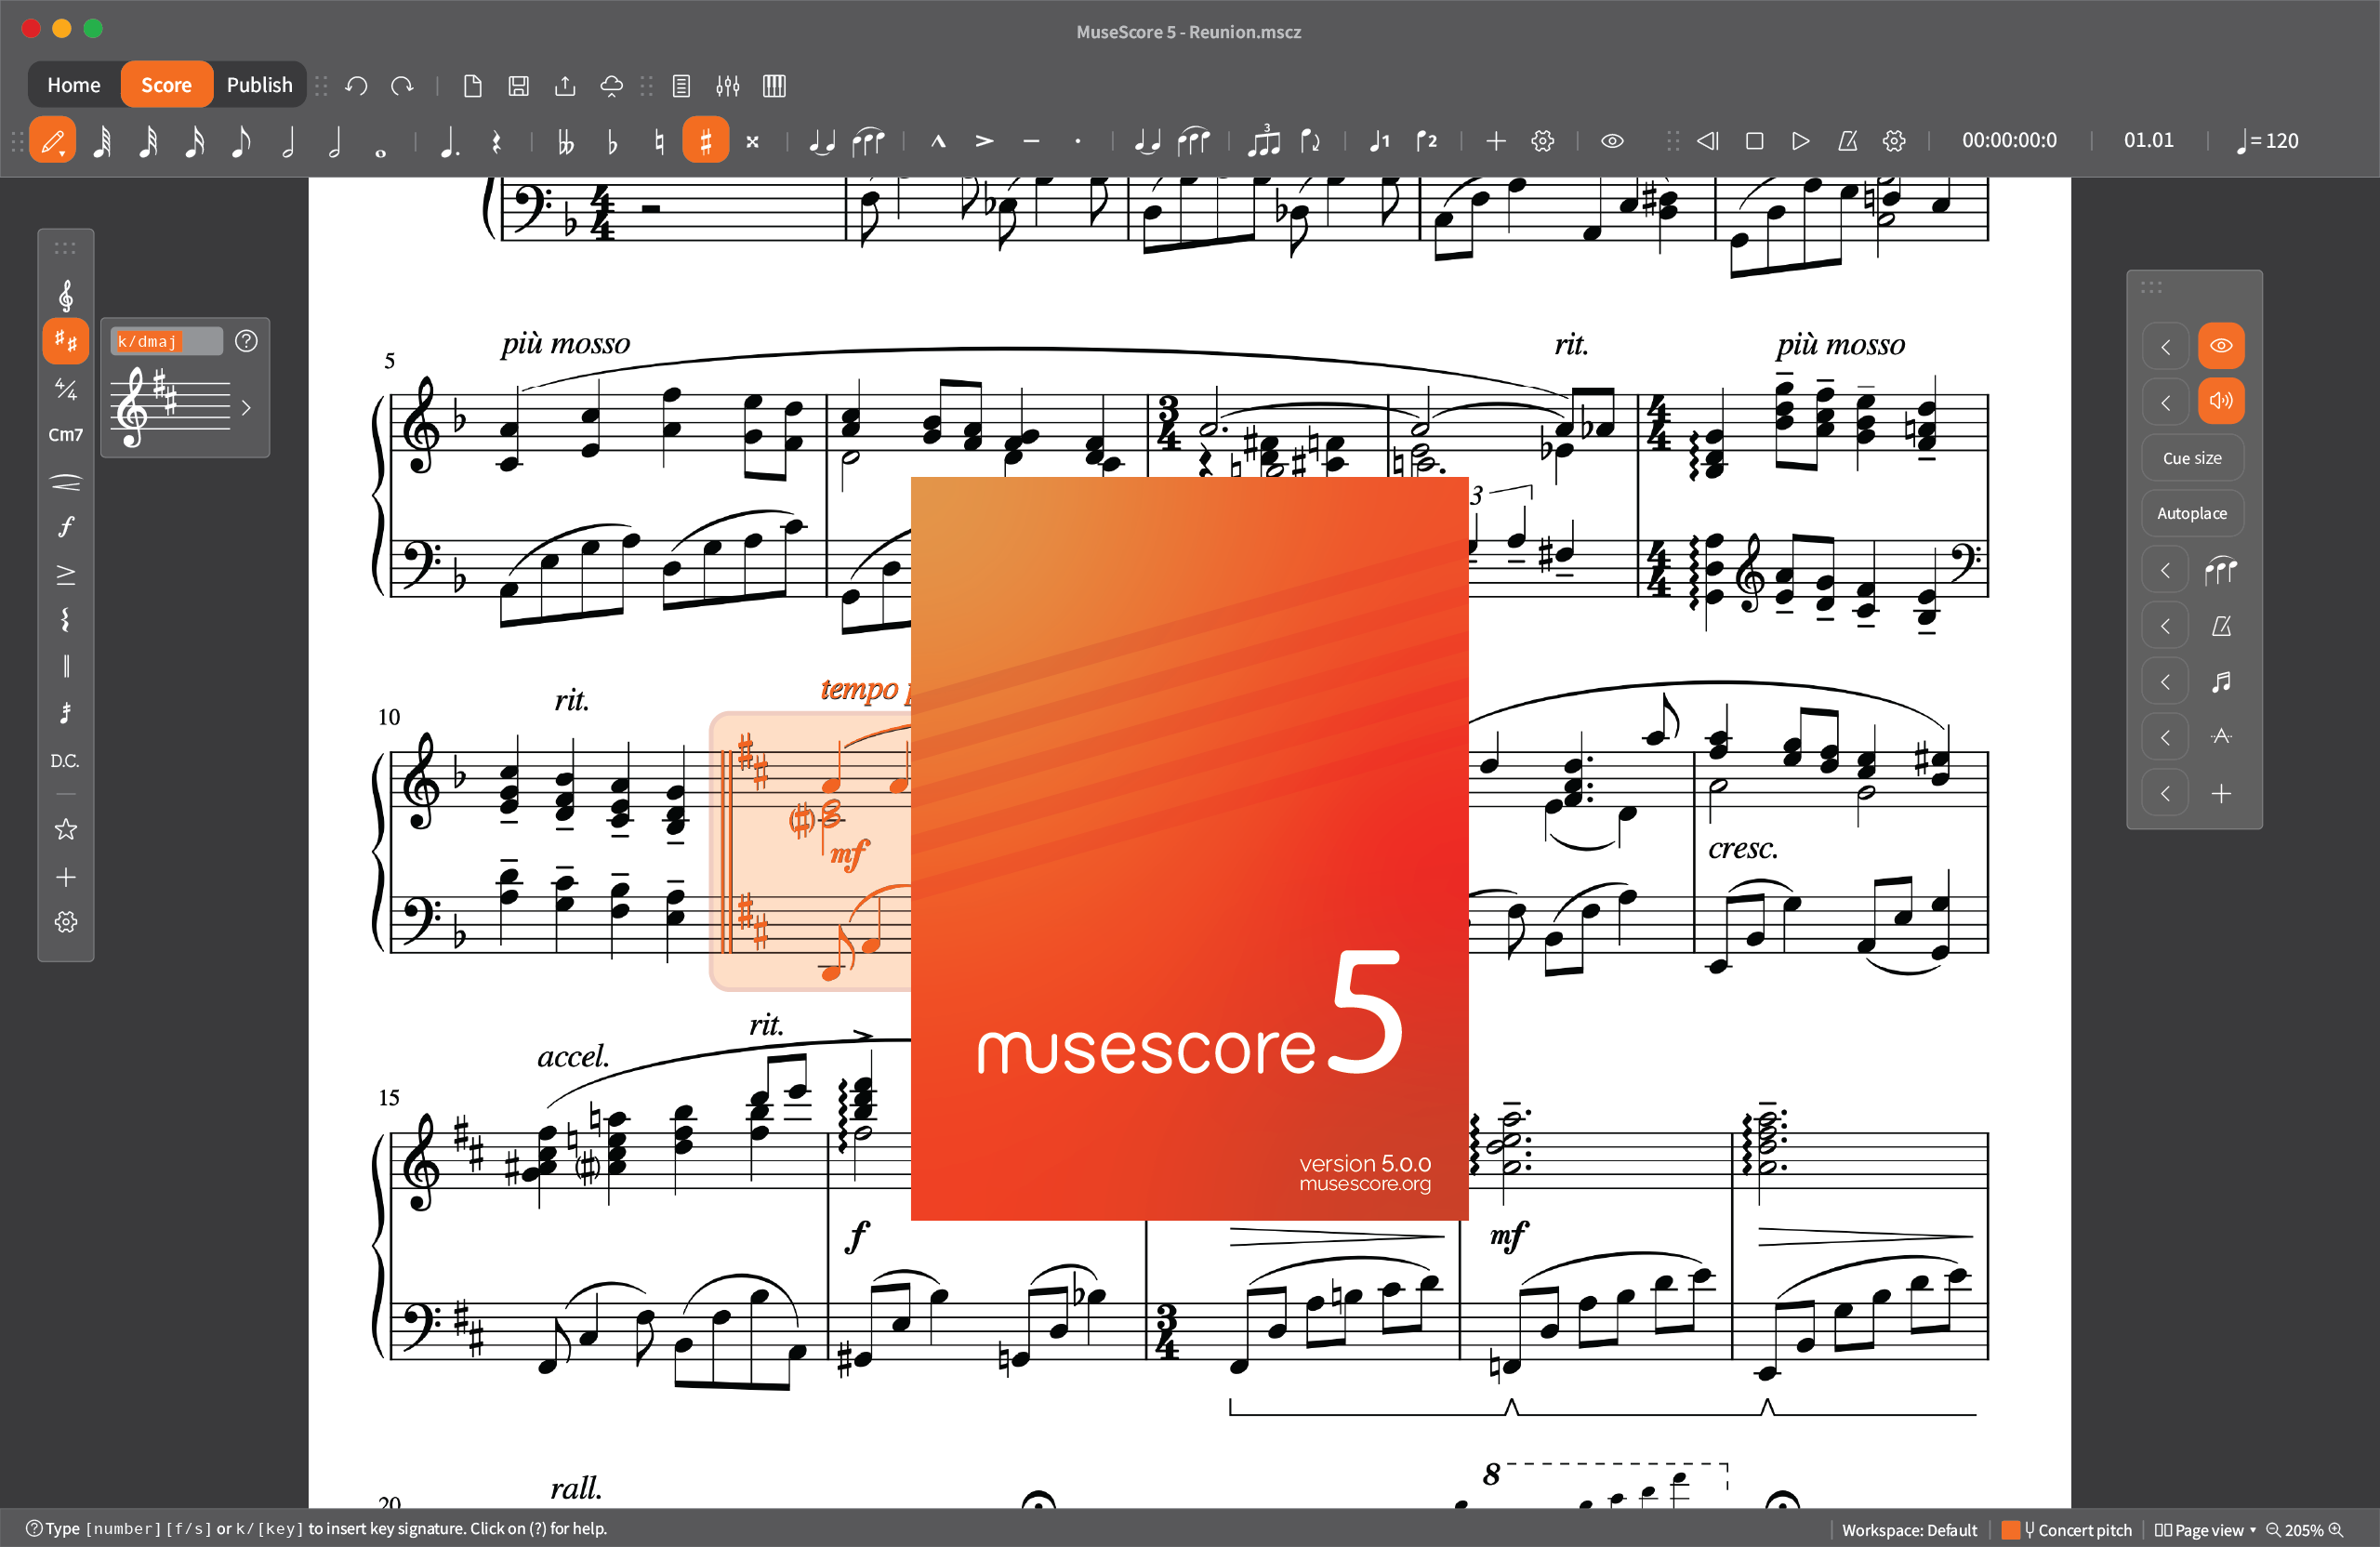This screenshot has height=1547, width=2380.
Task: Toggle the orange visibility eye in properties panel
Action: pyautogui.click(x=2221, y=346)
